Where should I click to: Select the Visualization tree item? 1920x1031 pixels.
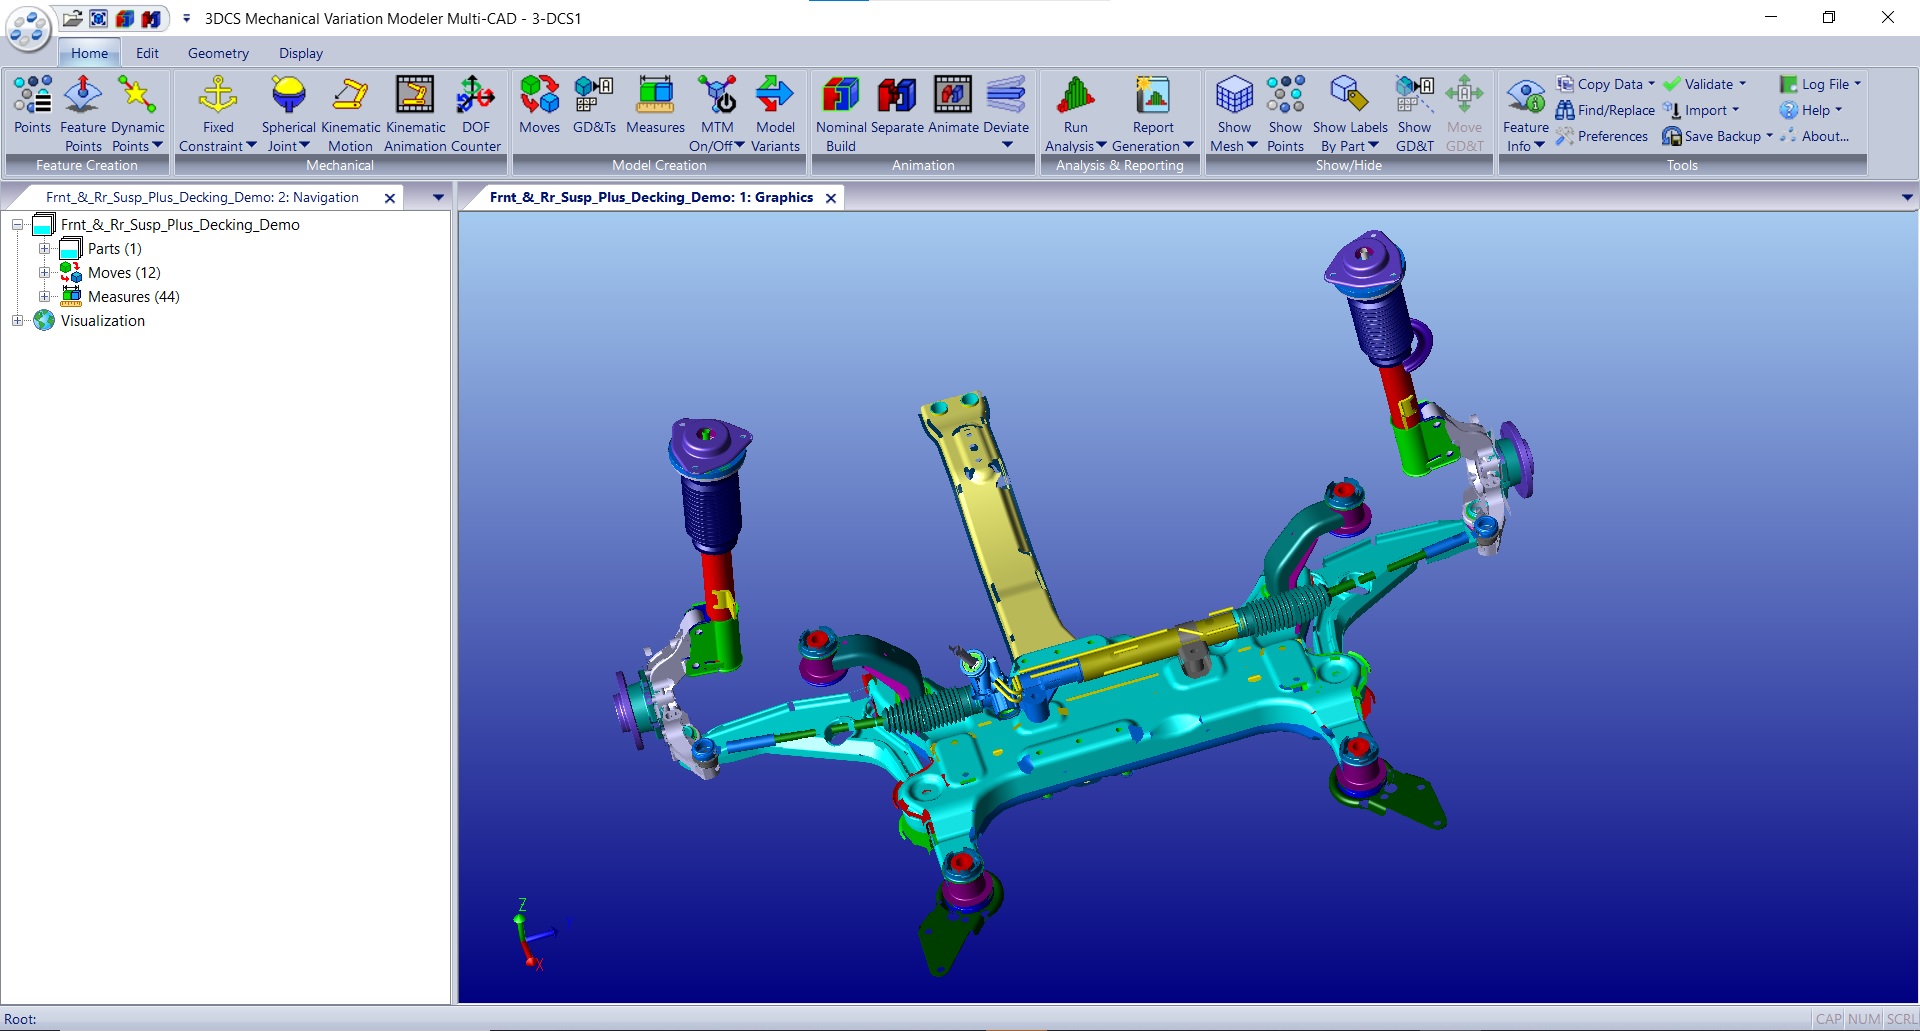(103, 320)
